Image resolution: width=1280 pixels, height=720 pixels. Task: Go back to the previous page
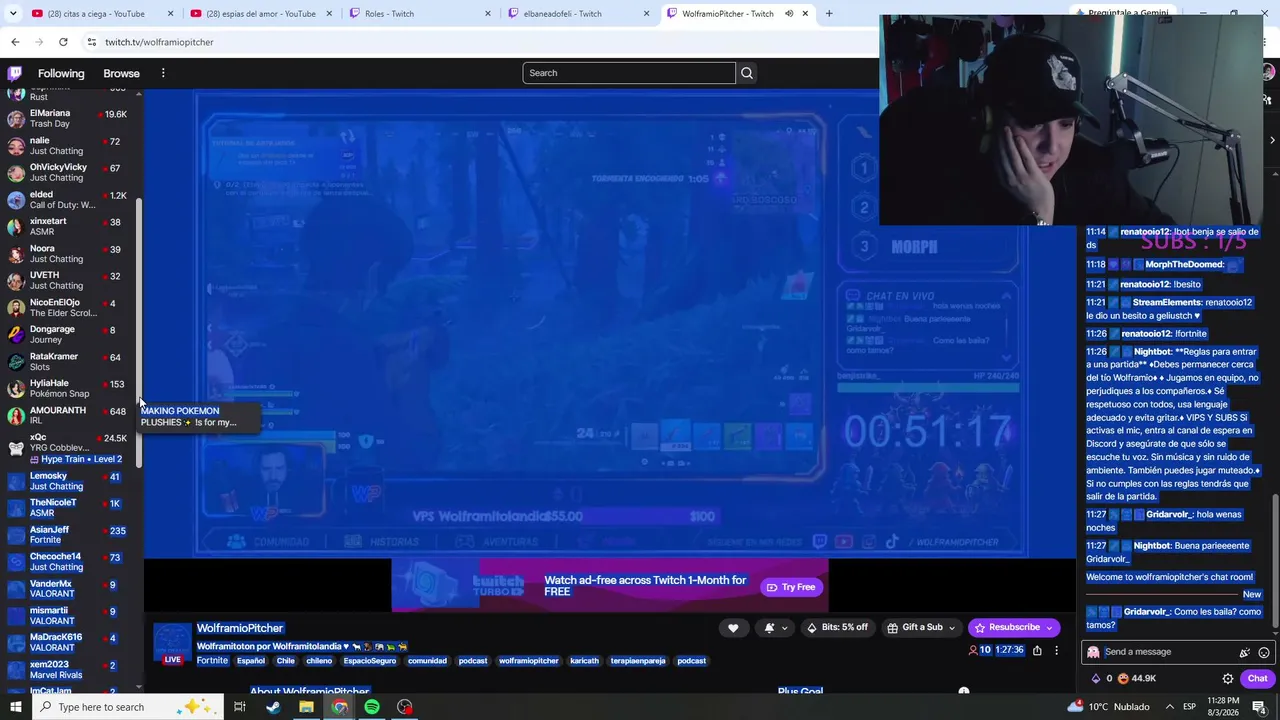pos(15,42)
